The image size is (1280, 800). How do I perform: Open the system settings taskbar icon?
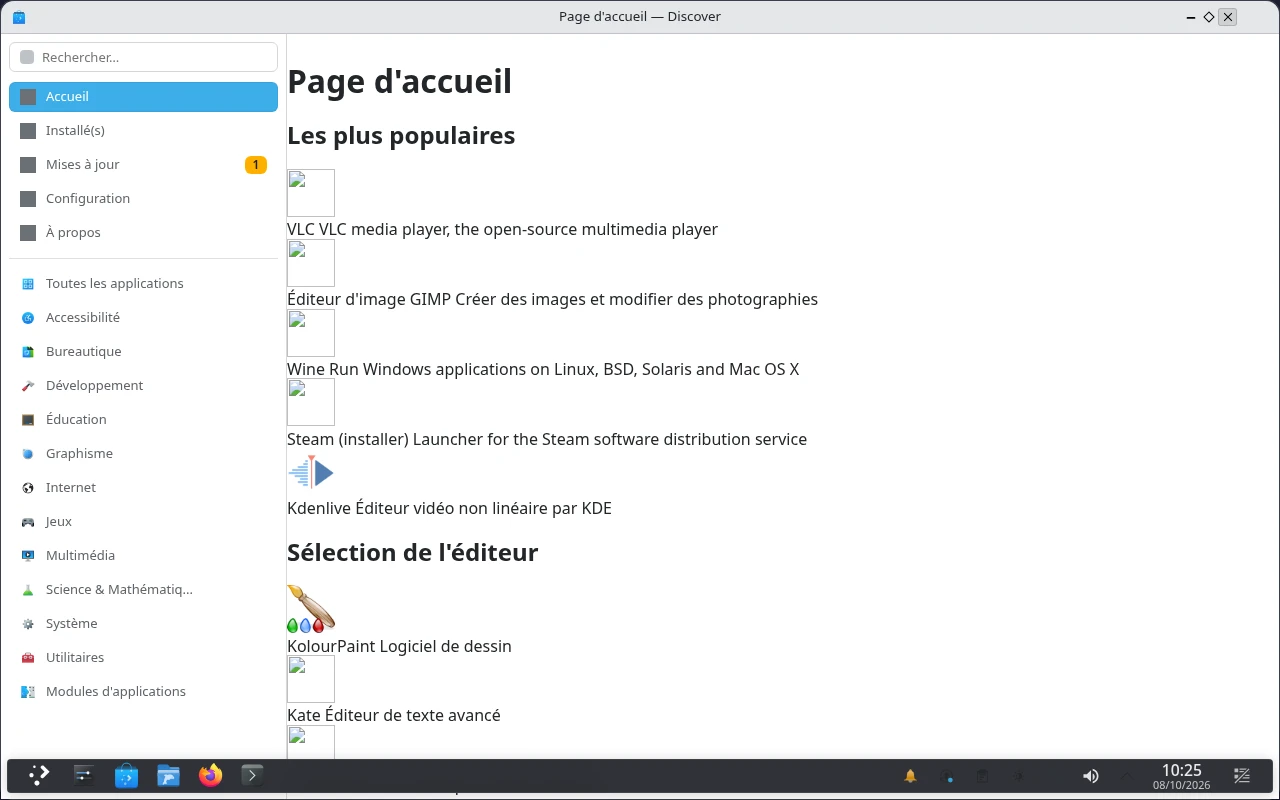(83, 775)
